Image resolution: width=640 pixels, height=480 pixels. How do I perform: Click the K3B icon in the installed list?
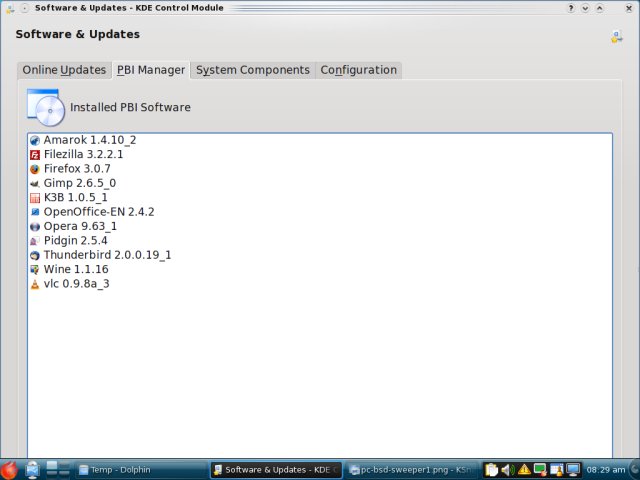pyautogui.click(x=35, y=198)
